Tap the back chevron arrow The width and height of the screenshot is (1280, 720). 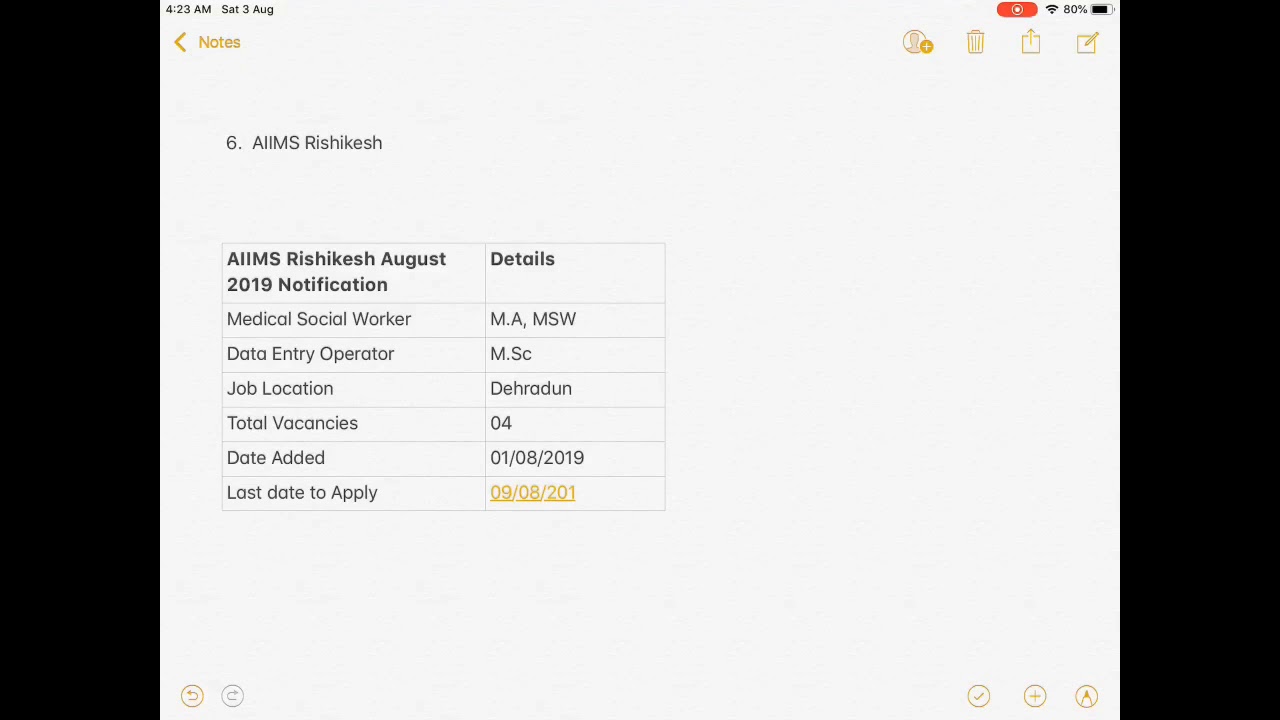(180, 42)
